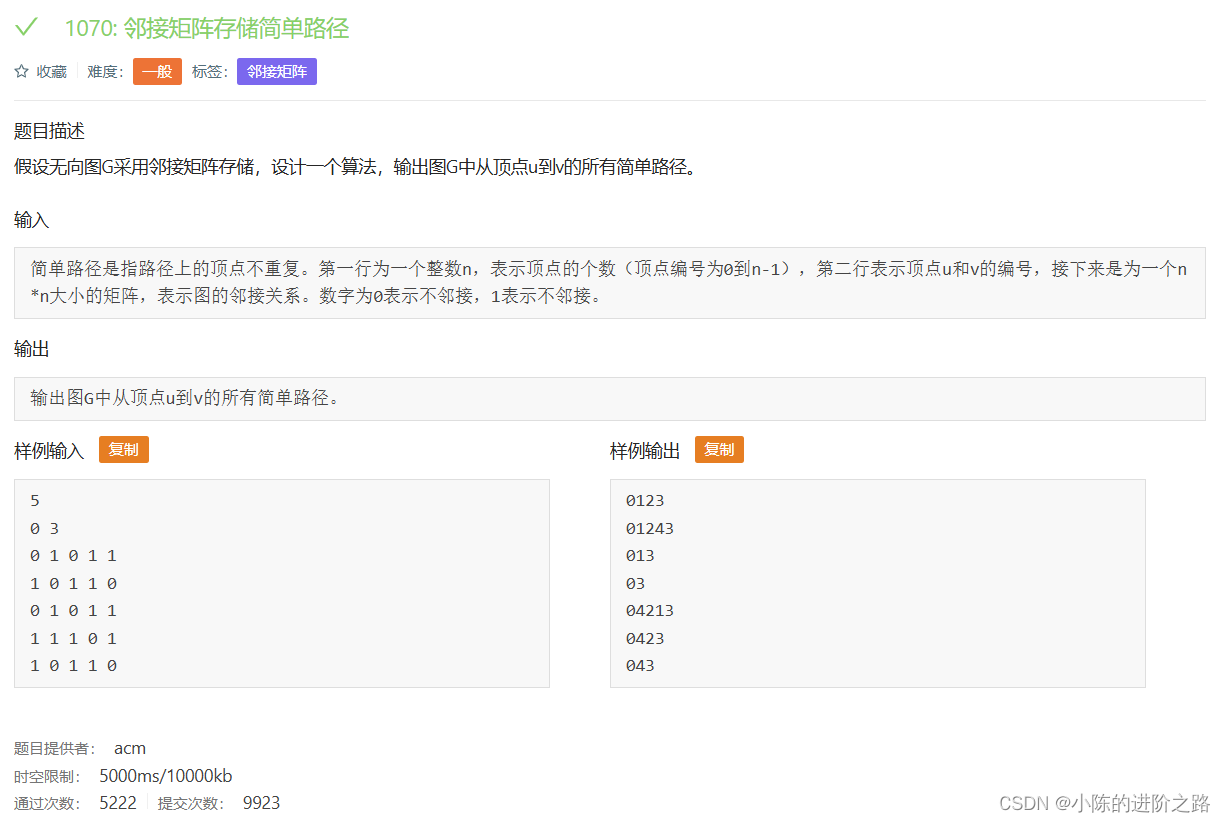Click the 收藏 favorite label

[x=52, y=72]
